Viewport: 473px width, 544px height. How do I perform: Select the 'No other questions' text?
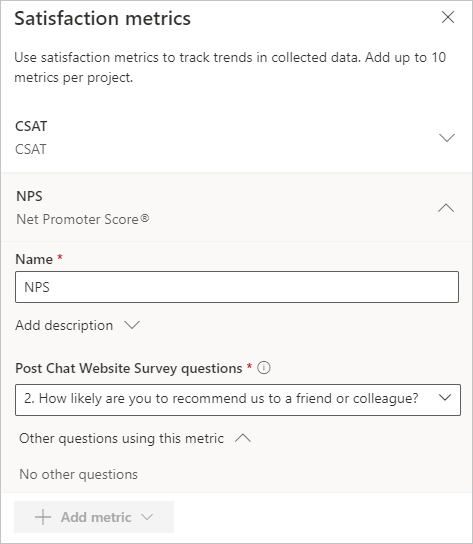click(x=78, y=474)
